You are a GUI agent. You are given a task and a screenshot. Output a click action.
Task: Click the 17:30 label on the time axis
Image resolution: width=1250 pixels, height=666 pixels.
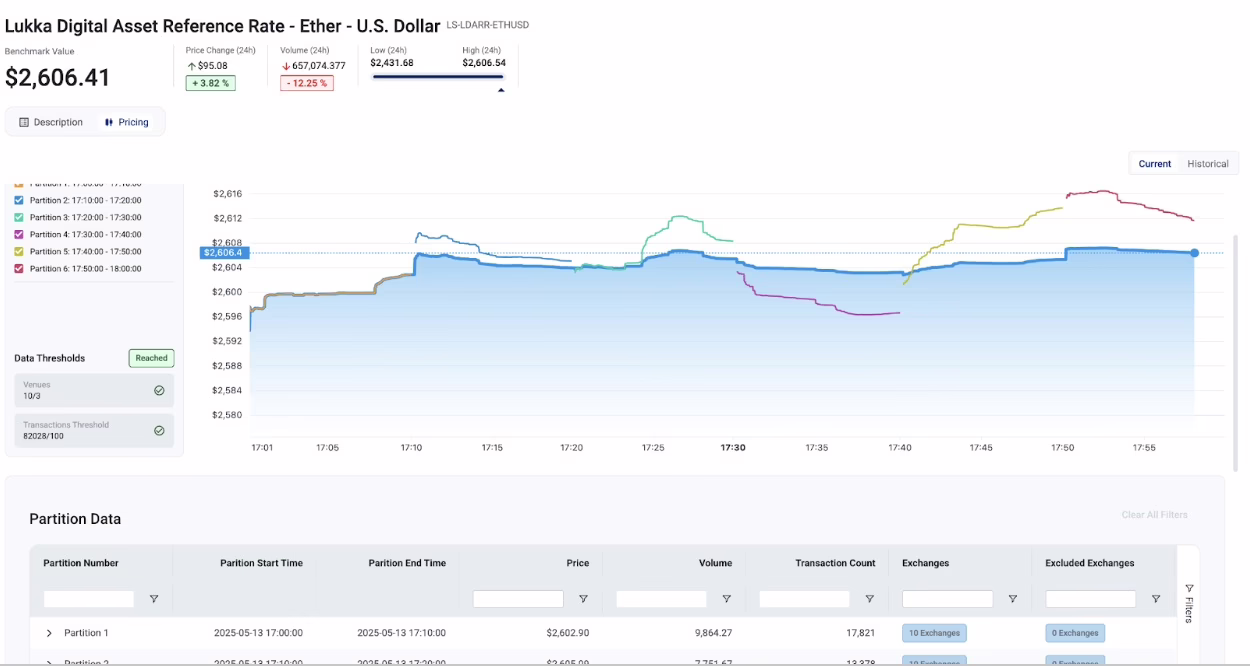pyautogui.click(x=733, y=448)
